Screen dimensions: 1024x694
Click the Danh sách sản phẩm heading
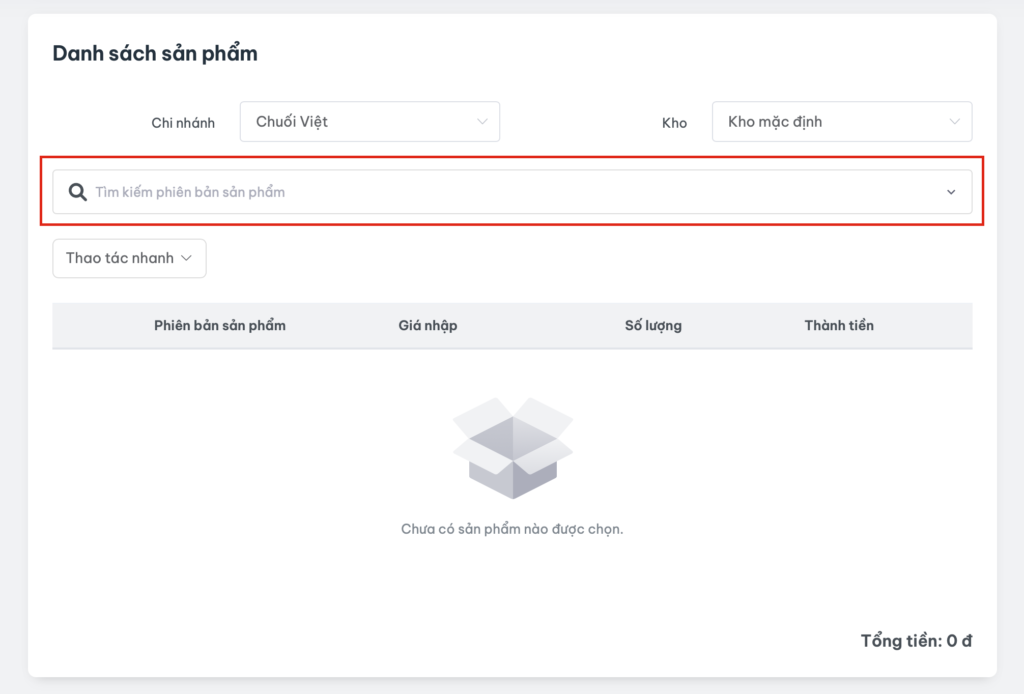pos(155,54)
